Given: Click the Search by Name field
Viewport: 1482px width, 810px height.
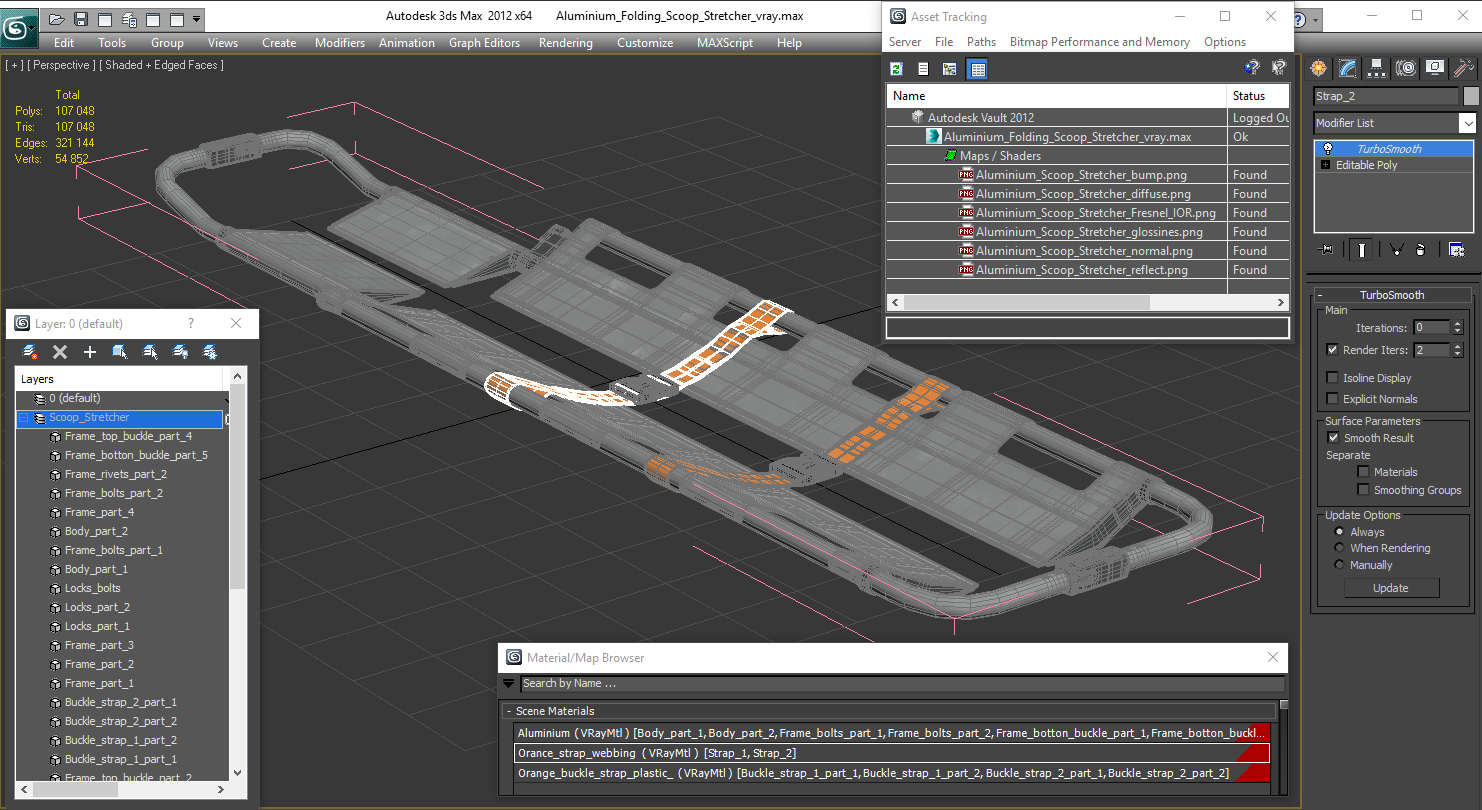Looking at the screenshot, I should 902,684.
